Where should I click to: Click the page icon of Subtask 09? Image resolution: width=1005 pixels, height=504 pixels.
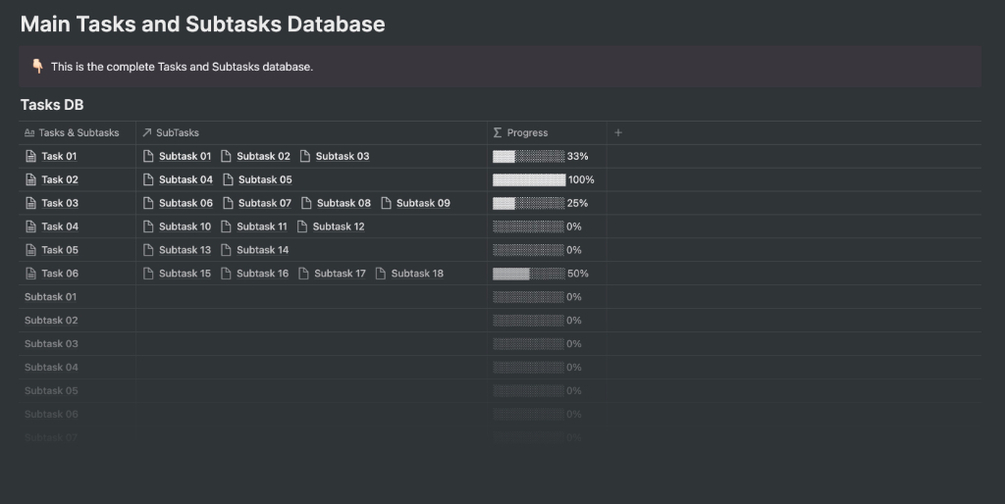point(386,203)
